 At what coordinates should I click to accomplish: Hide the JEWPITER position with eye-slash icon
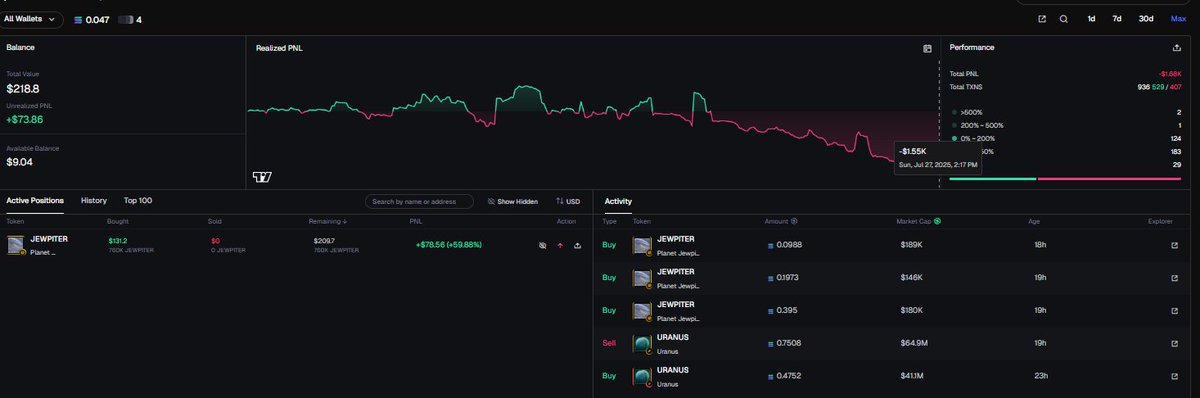pyautogui.click(x=542, y=245)
